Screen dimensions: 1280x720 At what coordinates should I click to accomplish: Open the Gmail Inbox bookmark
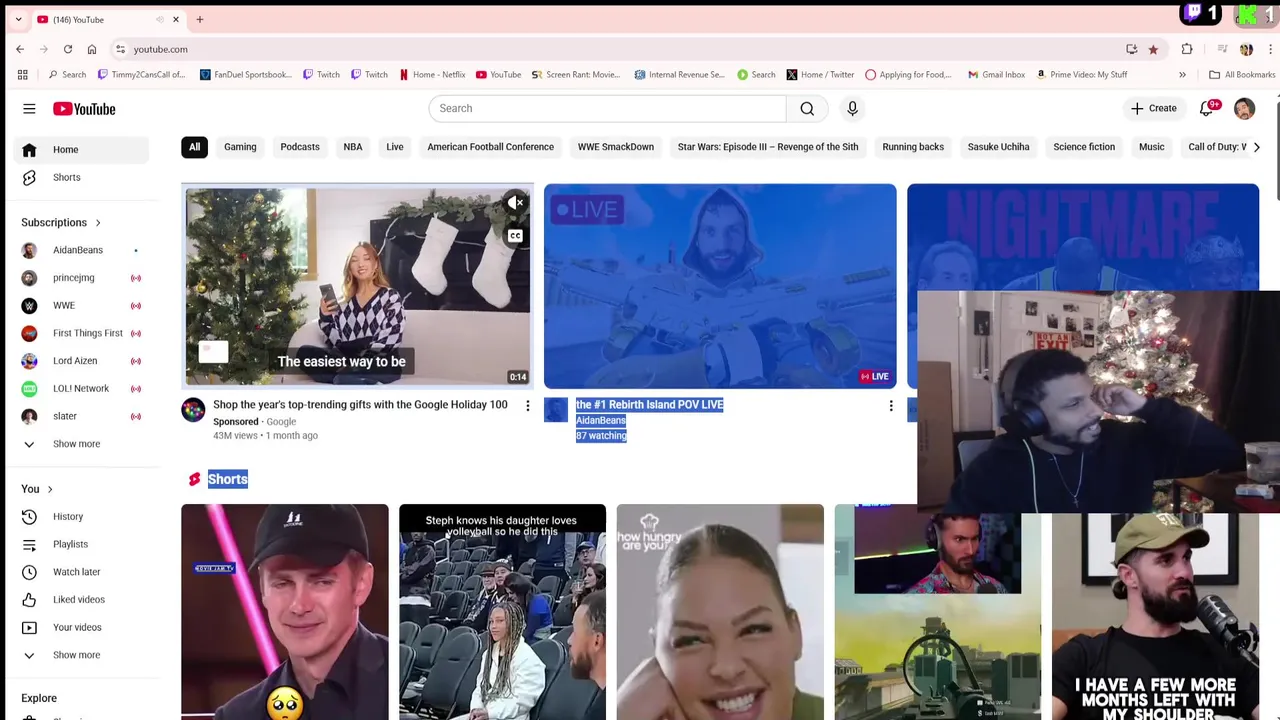tap(996, 74)
